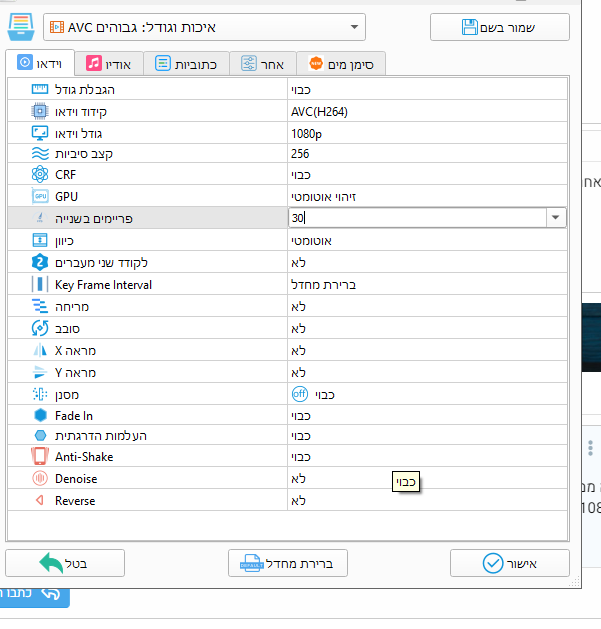Click the size limit value כבוי
This screenshot has height=629, width=601.
click(301, 90)
